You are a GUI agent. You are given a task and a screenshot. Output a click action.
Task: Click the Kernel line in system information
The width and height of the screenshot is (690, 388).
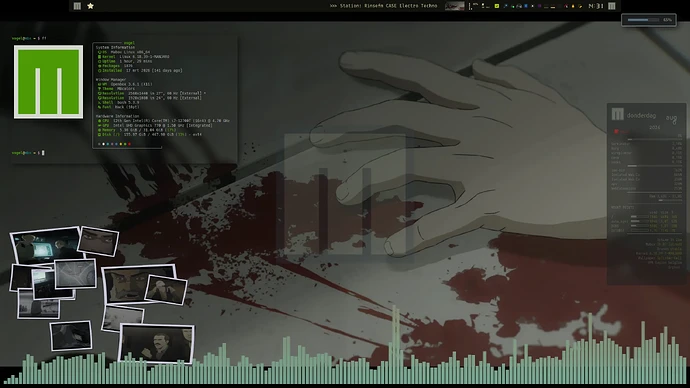[134, 57]
